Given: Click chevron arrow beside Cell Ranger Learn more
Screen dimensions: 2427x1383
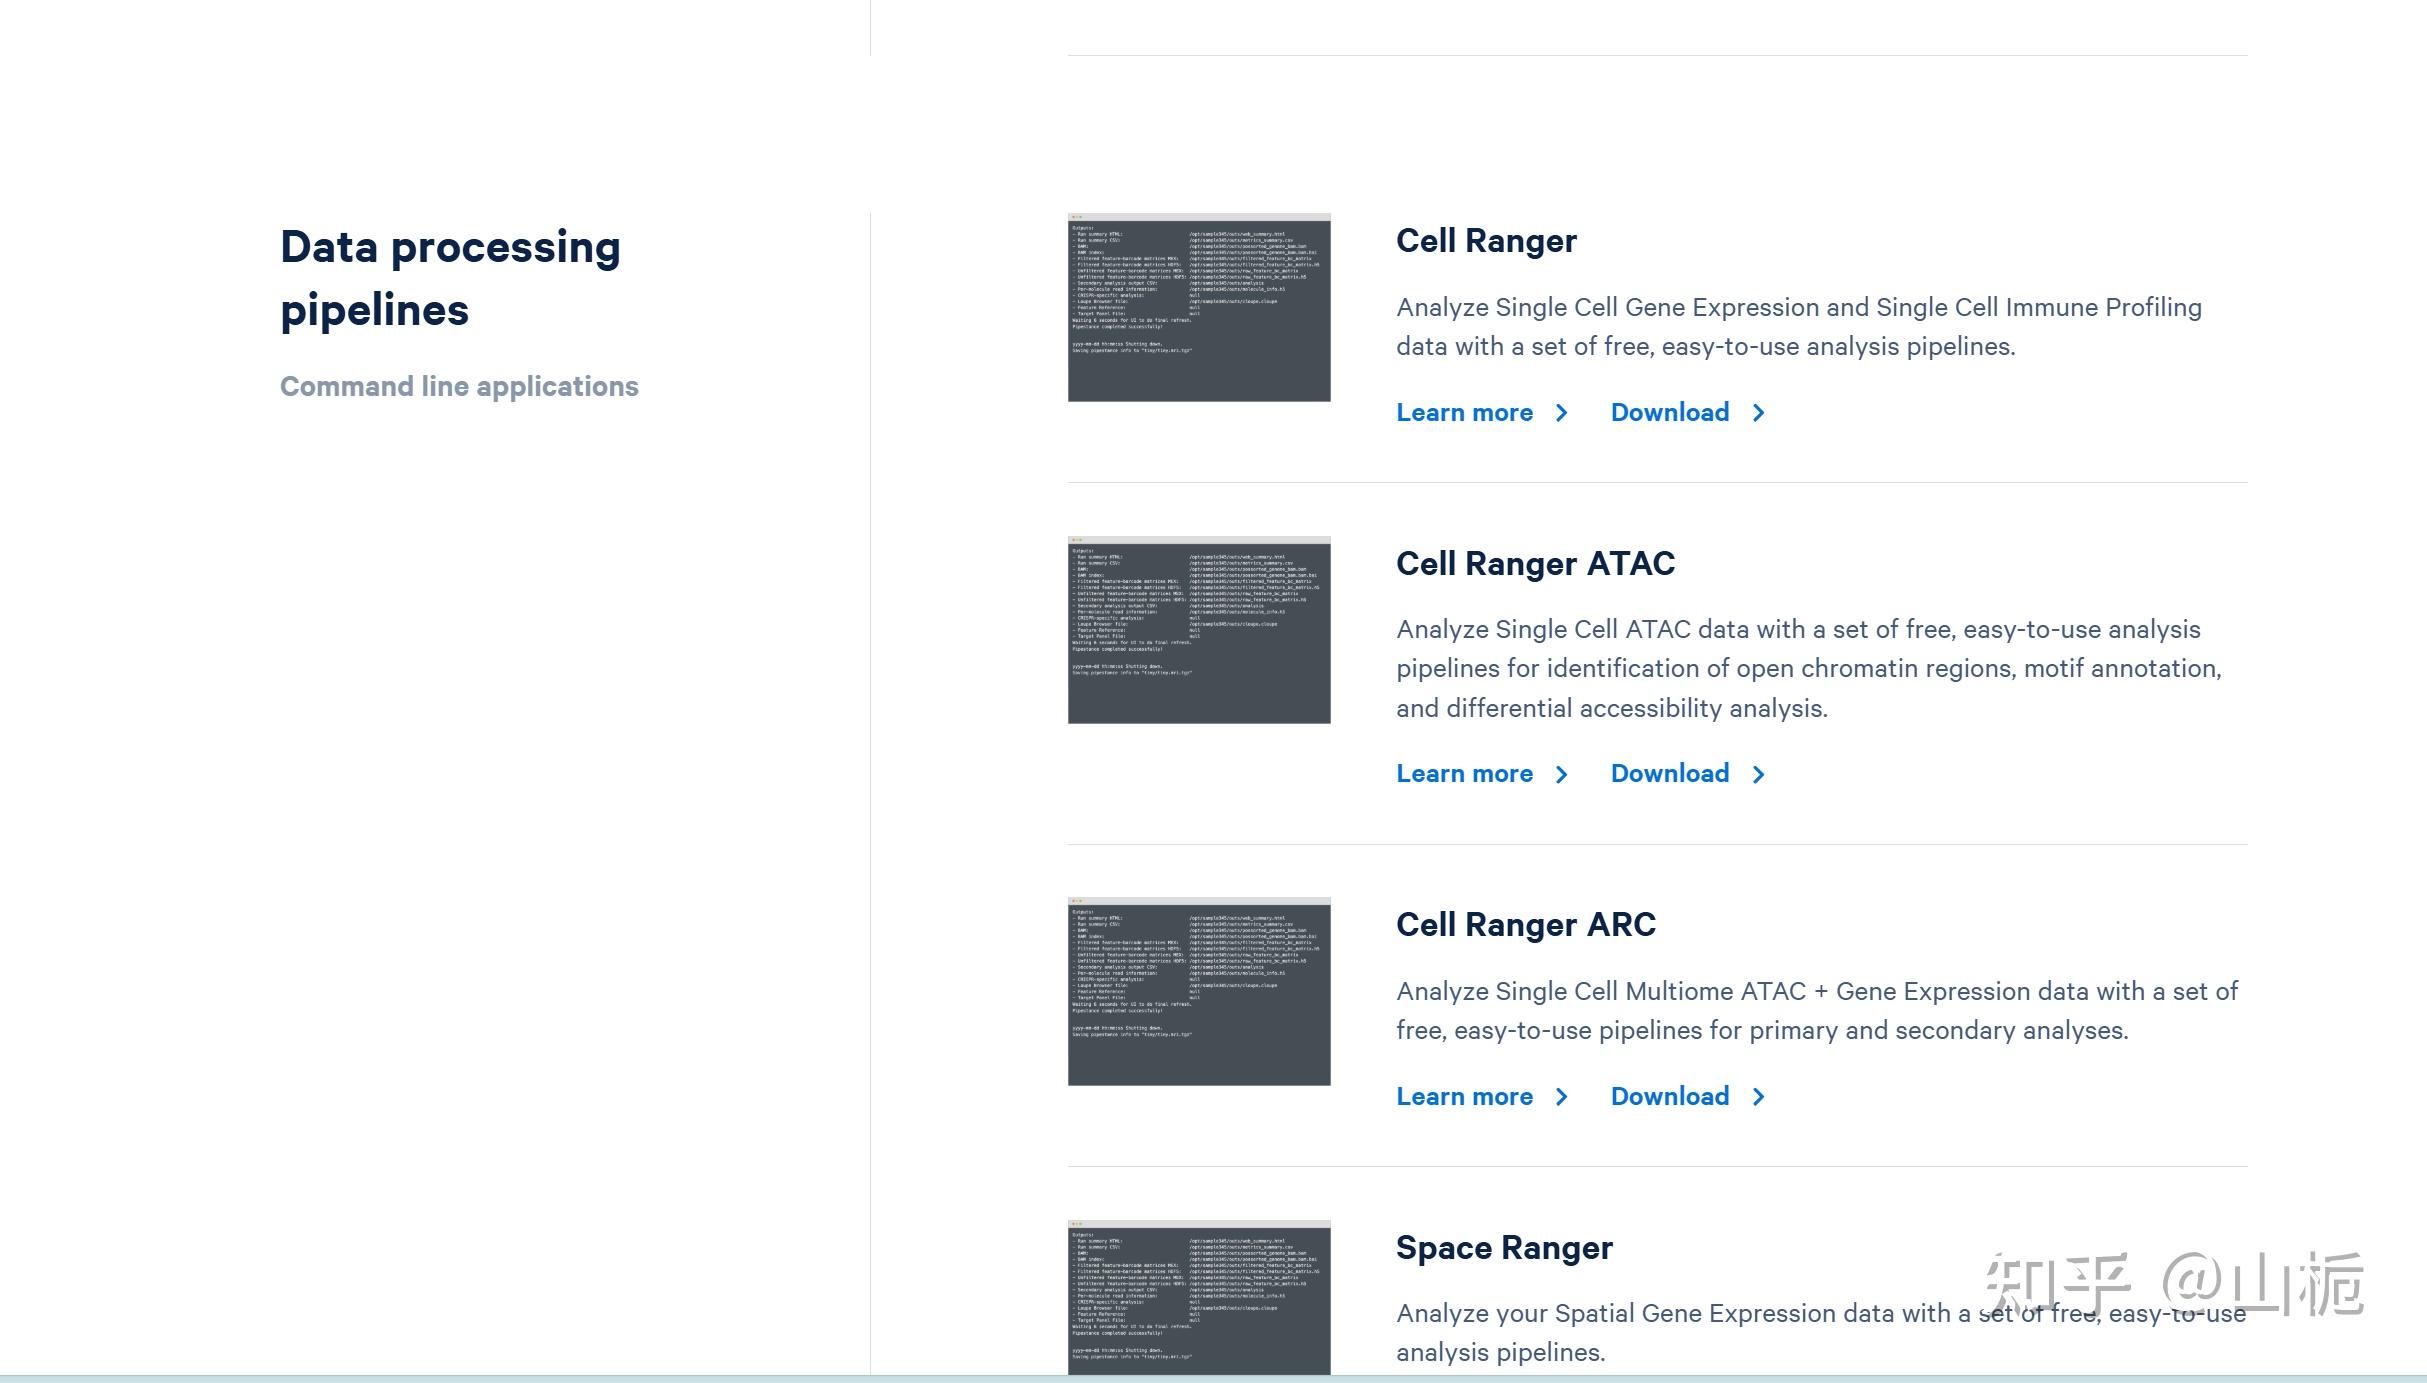Looking at the screenshot, I should (1562, 413).
